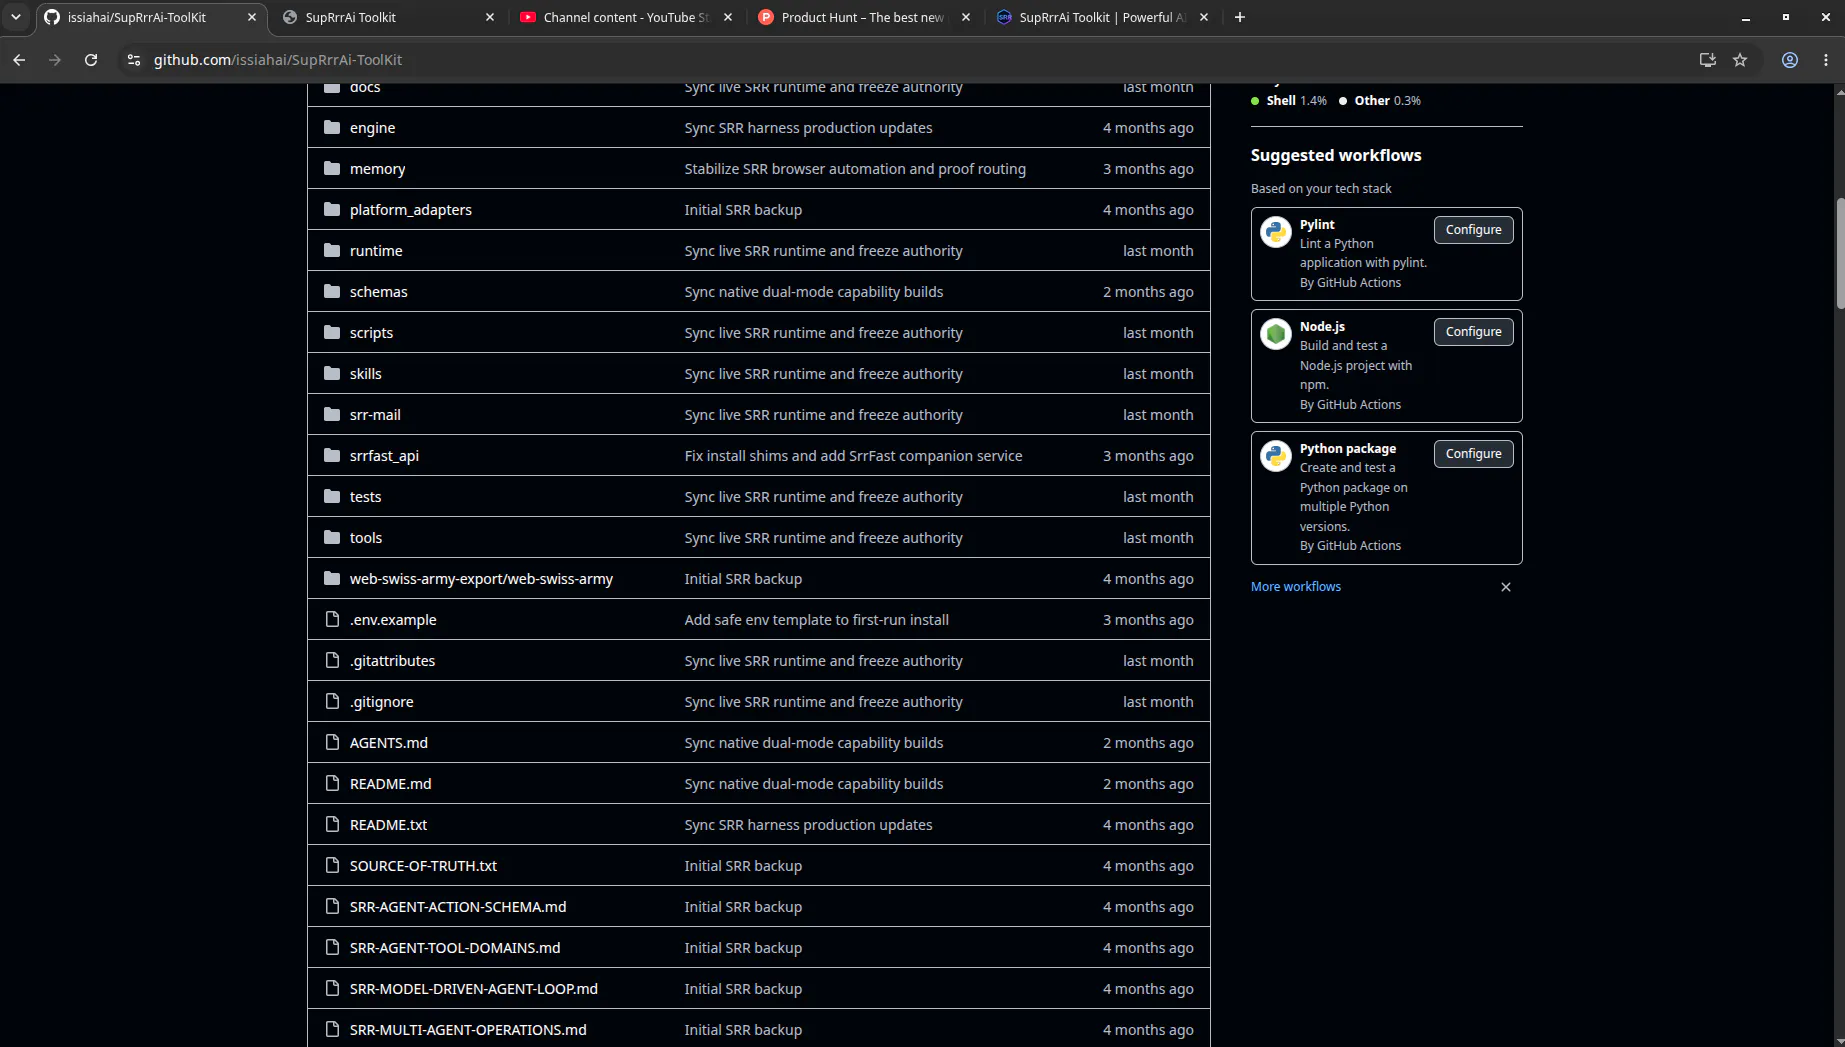Click the memory folder icon
Viewport: 1845px width, 1047px height.
click(x=332, y=169)
